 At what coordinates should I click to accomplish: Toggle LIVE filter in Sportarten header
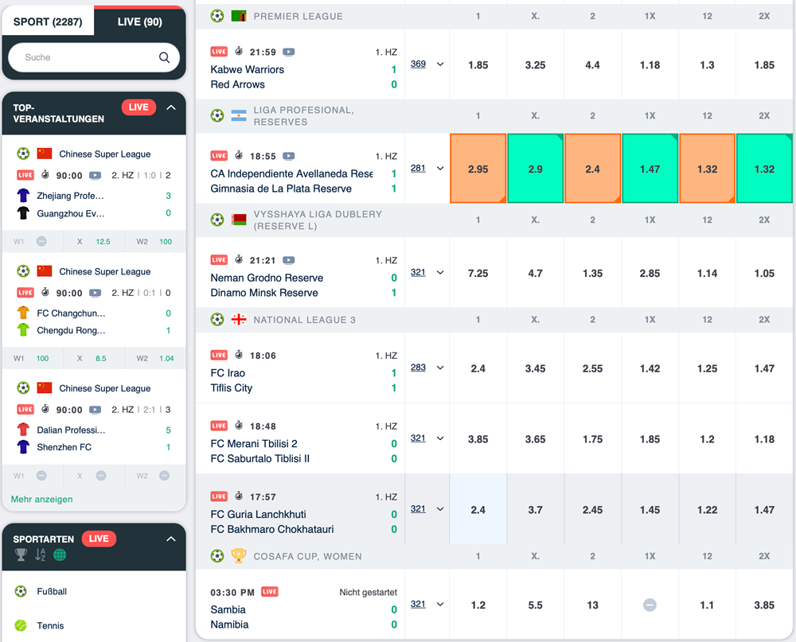[x=98, y=538]
